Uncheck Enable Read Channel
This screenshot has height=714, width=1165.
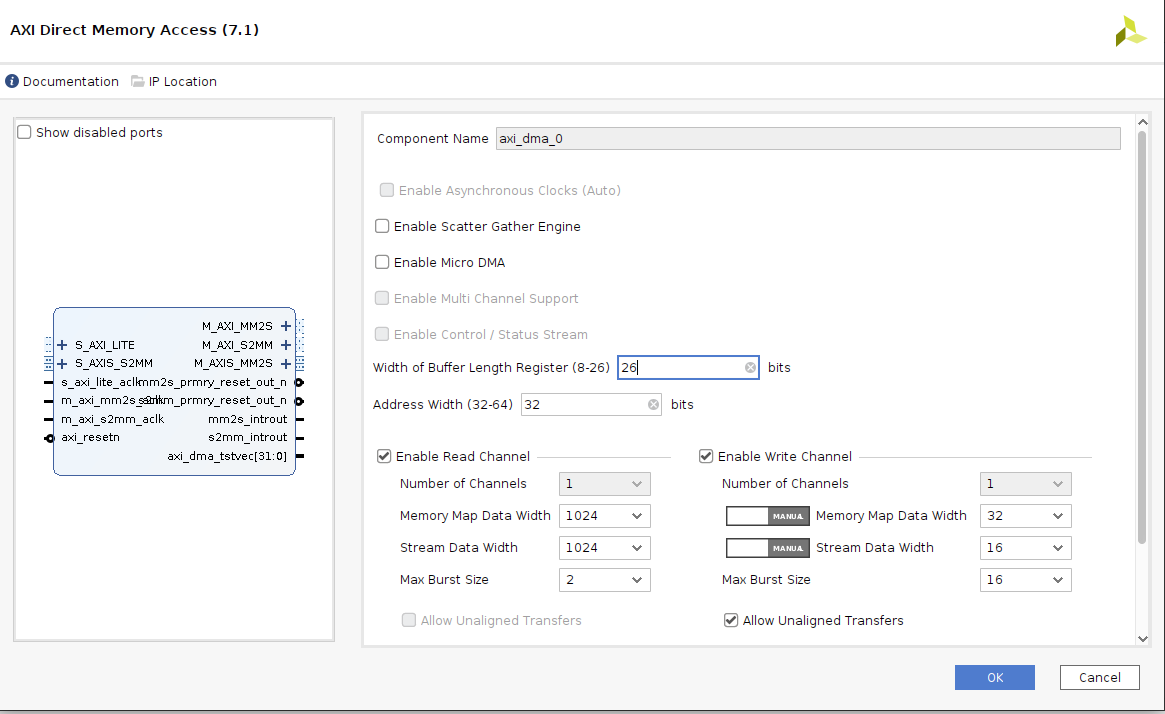(x=384, y=456)
